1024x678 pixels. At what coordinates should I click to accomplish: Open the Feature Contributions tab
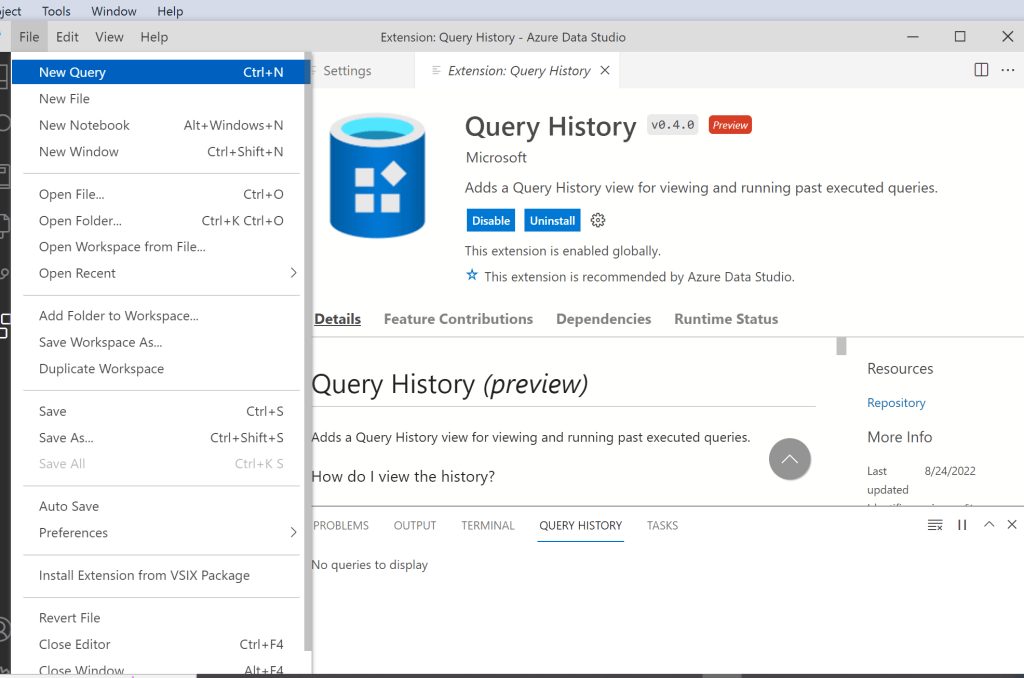pyautogui.click(x=458, y=319)
